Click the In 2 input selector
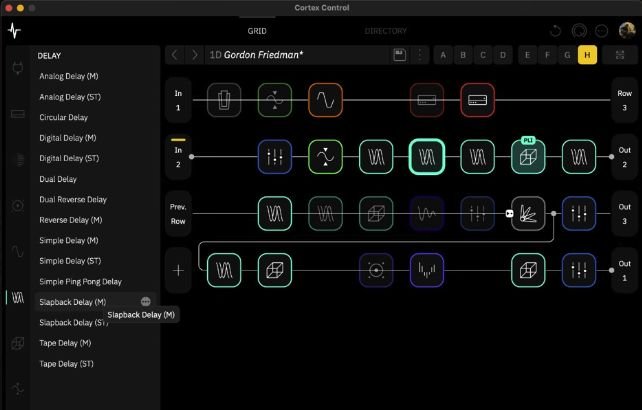 click(x=178, y=157)
